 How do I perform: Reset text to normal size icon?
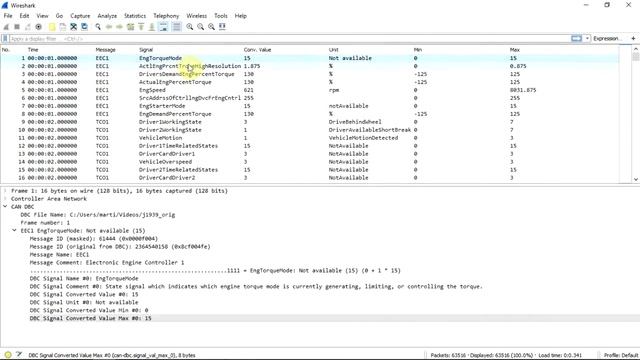point(211,27)
